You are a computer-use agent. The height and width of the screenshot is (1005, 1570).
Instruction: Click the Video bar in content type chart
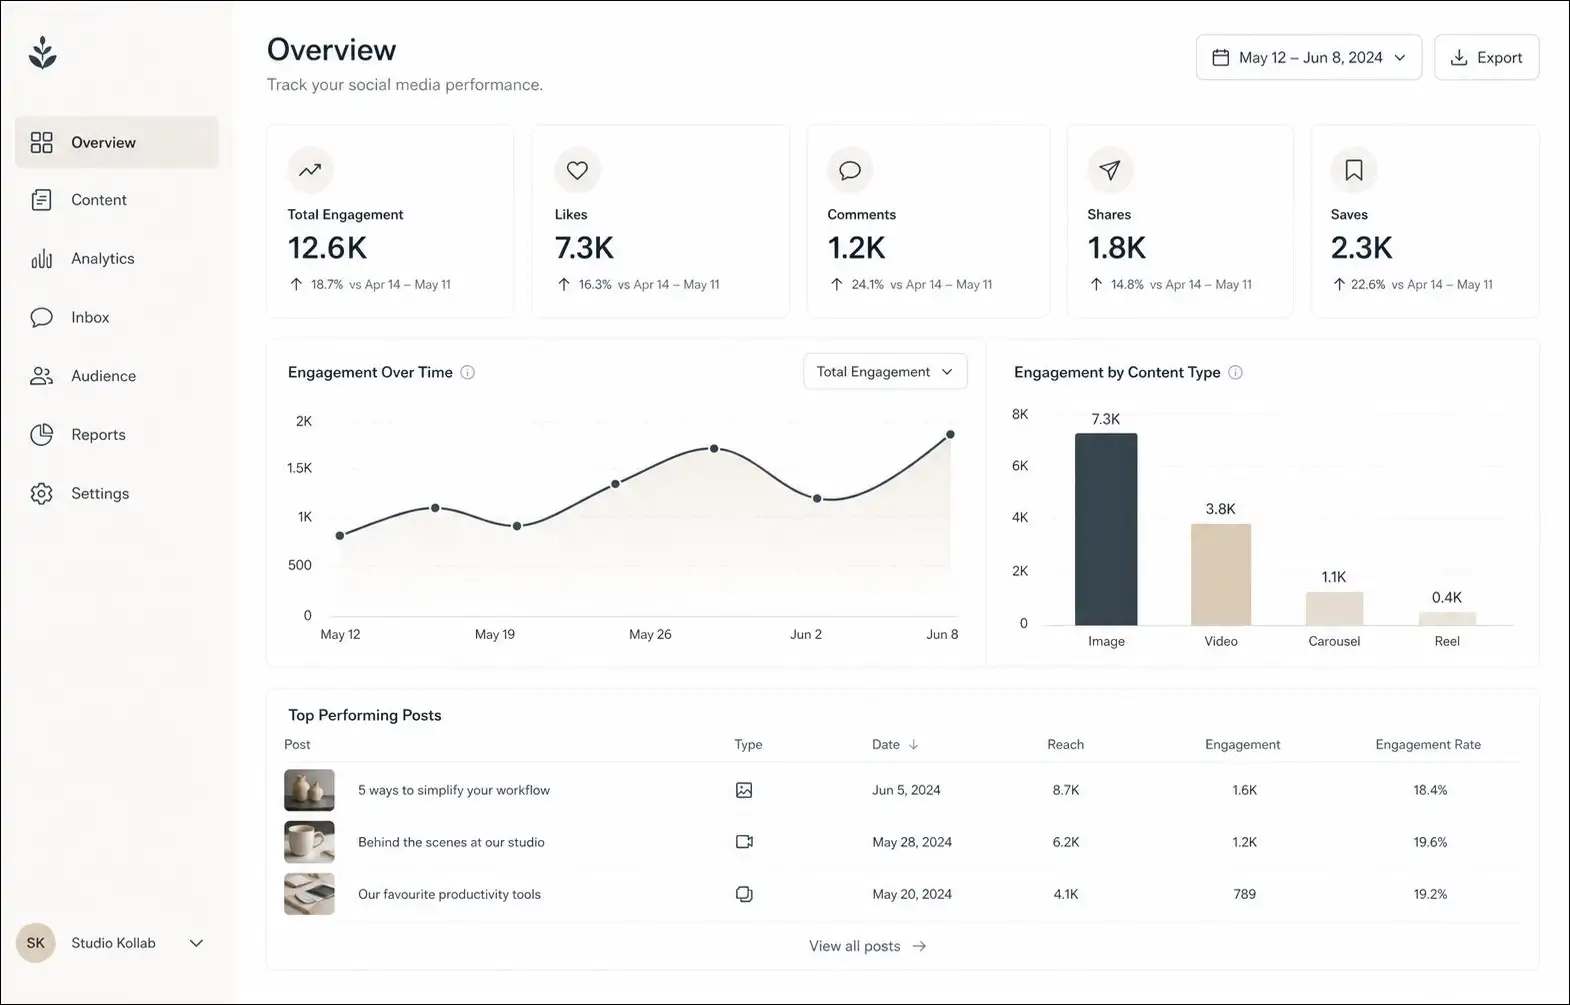1221,575
